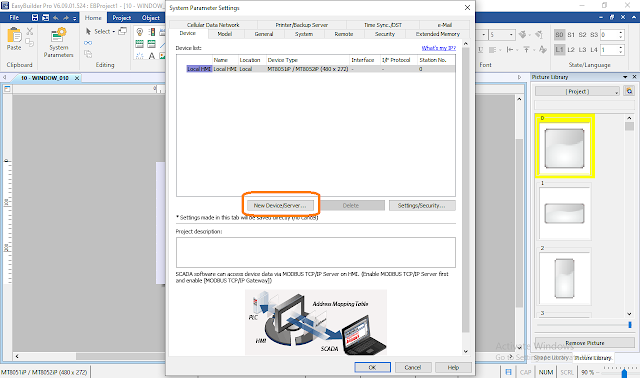Open the Picture Library panel options arrow
This screenshot has width=640, height=378.
pos(625,77)
